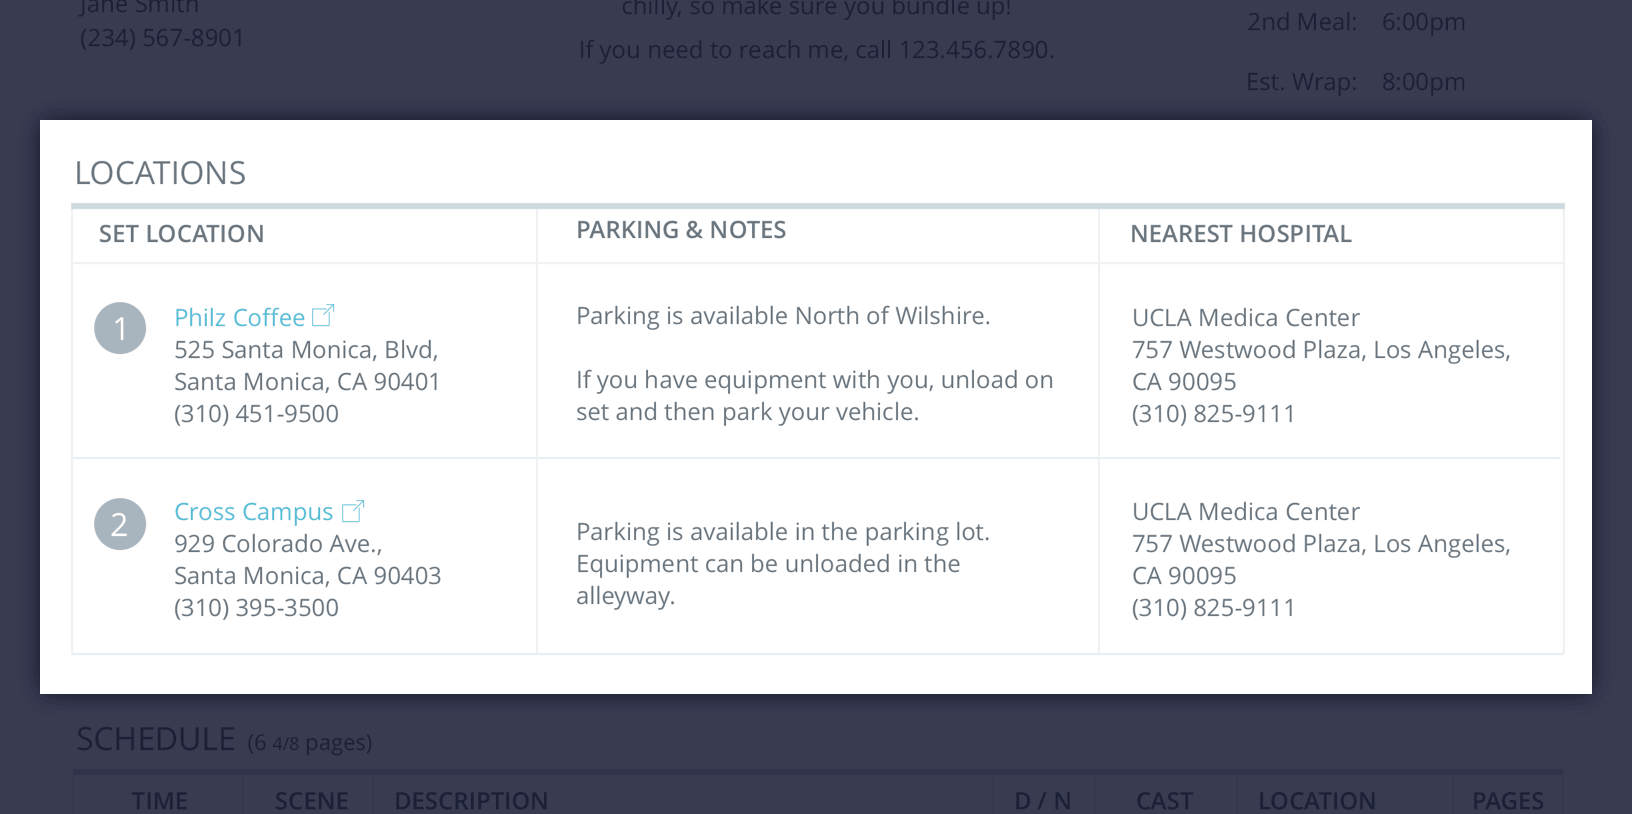Click the hospital phone number in the Philz Coffee row
Viewport: 1632px width, 814px height.
click(1213, 414)
